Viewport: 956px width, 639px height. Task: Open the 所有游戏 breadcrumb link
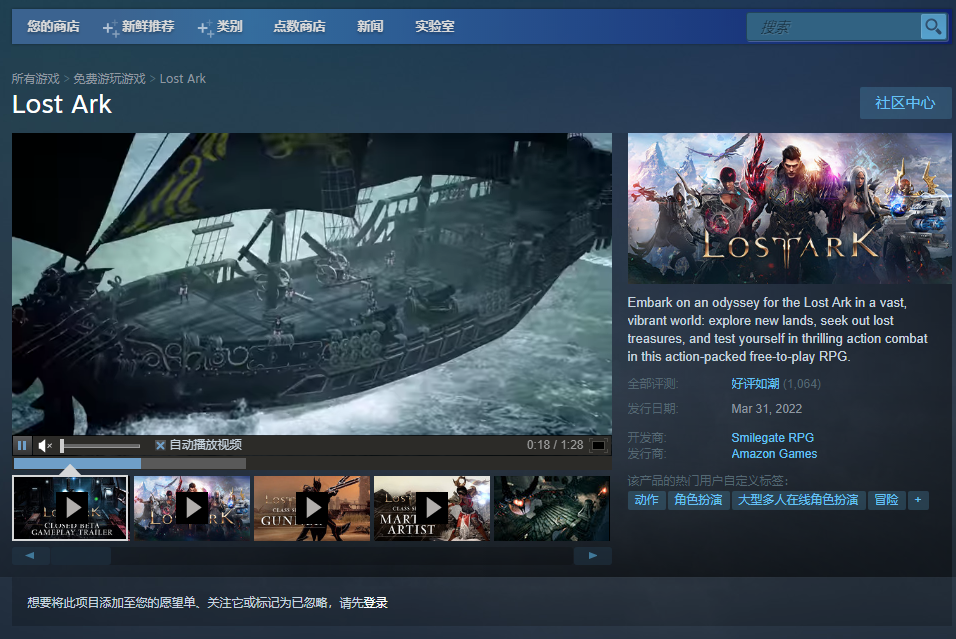click(35, 79)
